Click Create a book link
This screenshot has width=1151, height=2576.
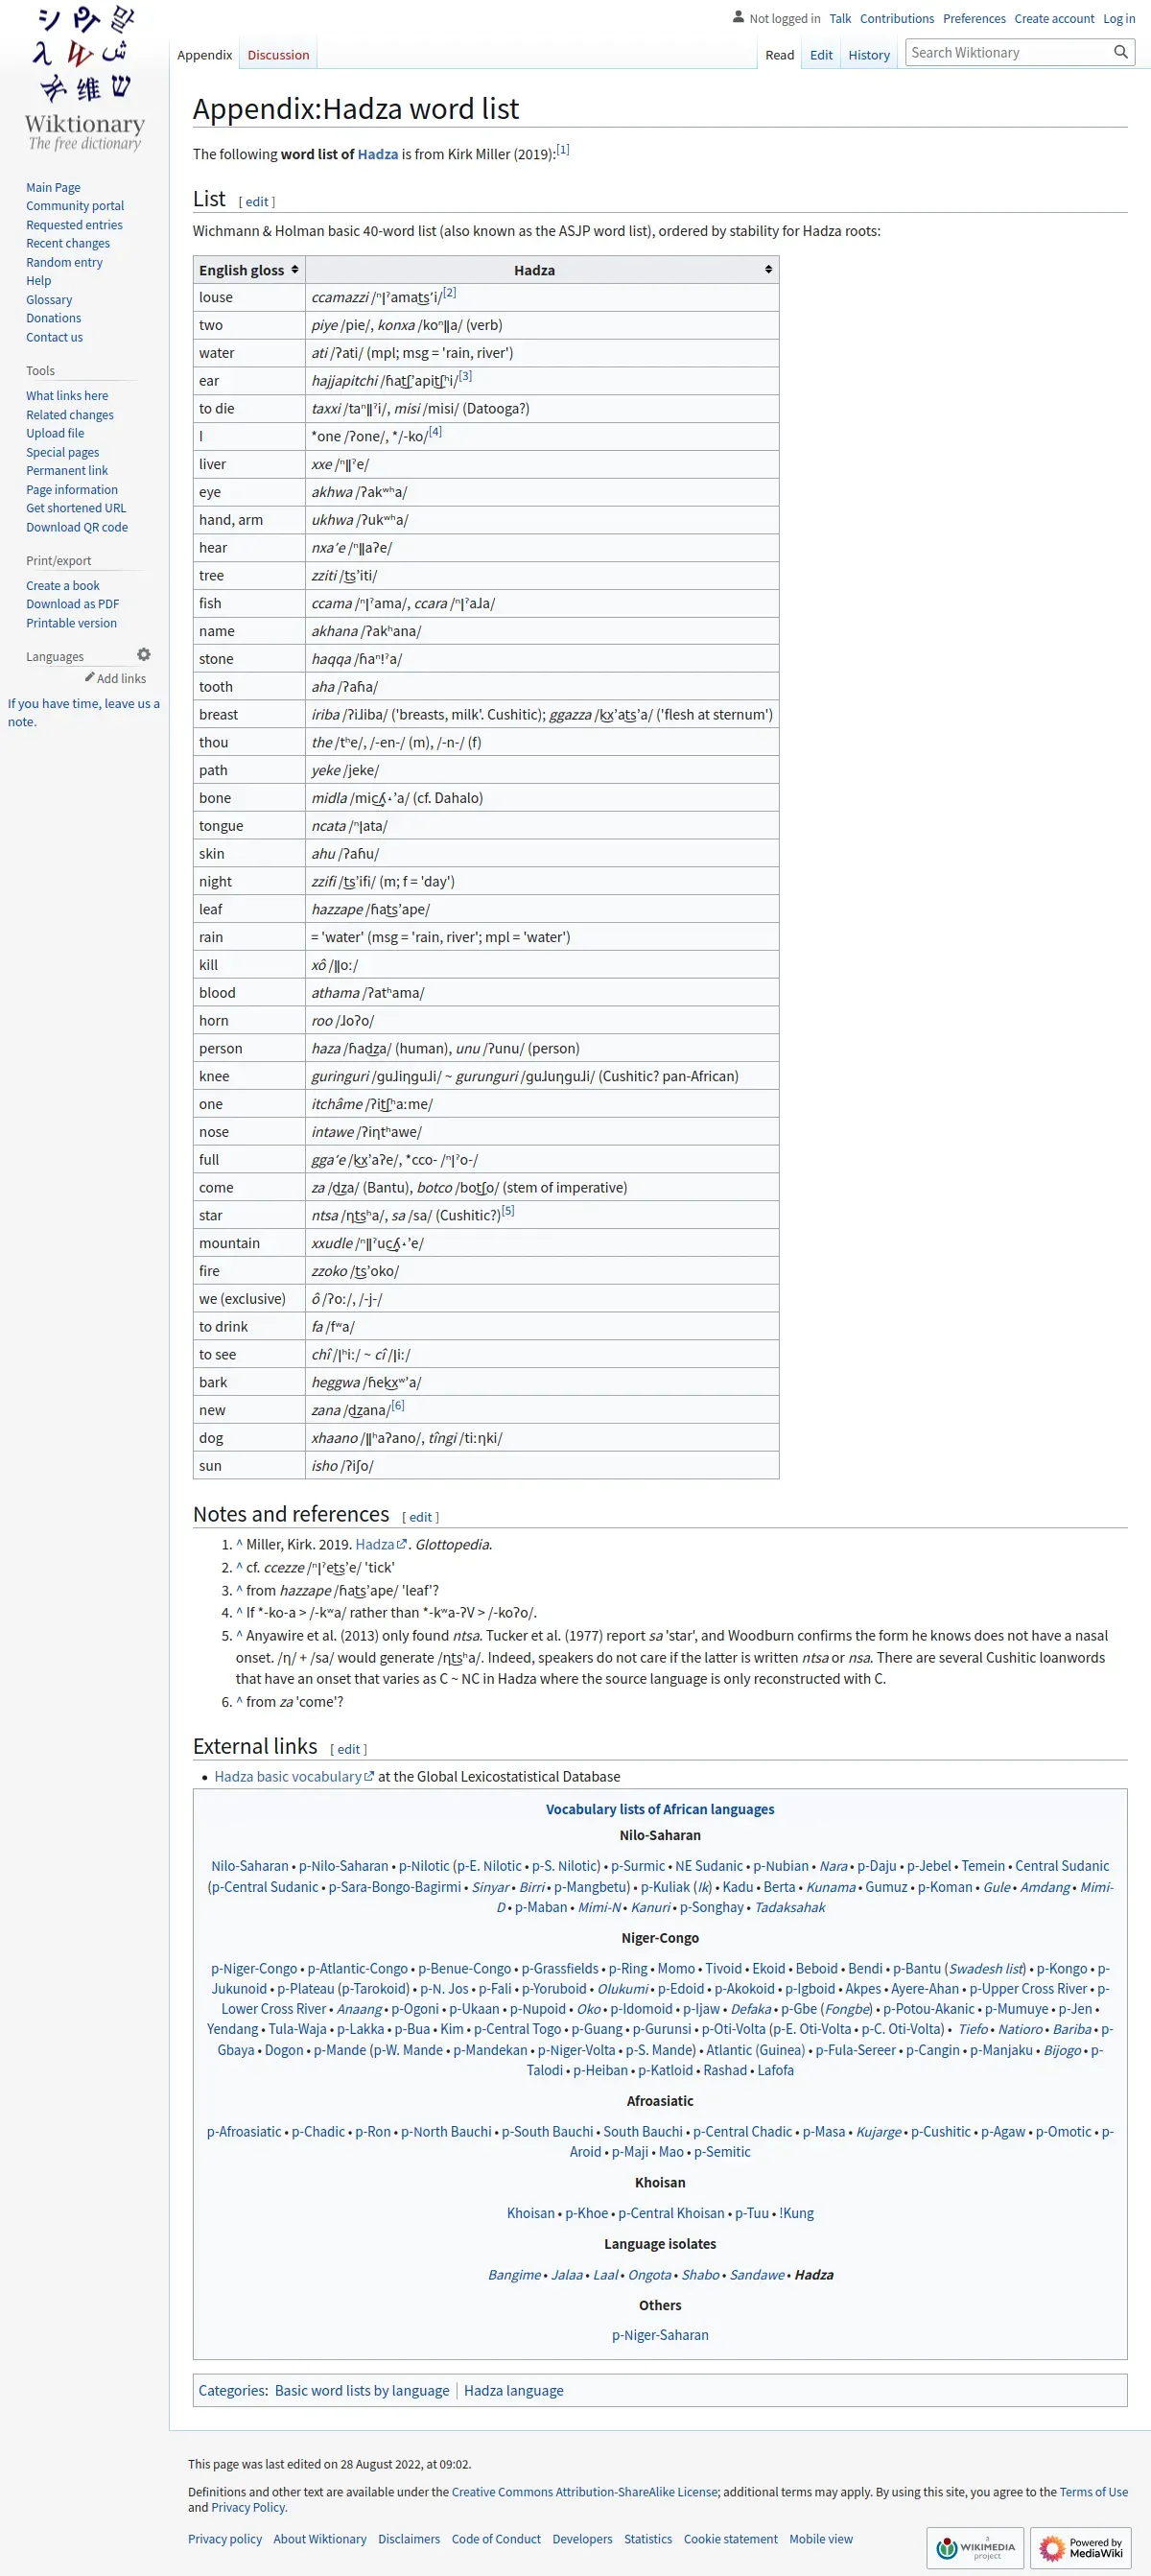pyautogui.click(x=63, y=586)
